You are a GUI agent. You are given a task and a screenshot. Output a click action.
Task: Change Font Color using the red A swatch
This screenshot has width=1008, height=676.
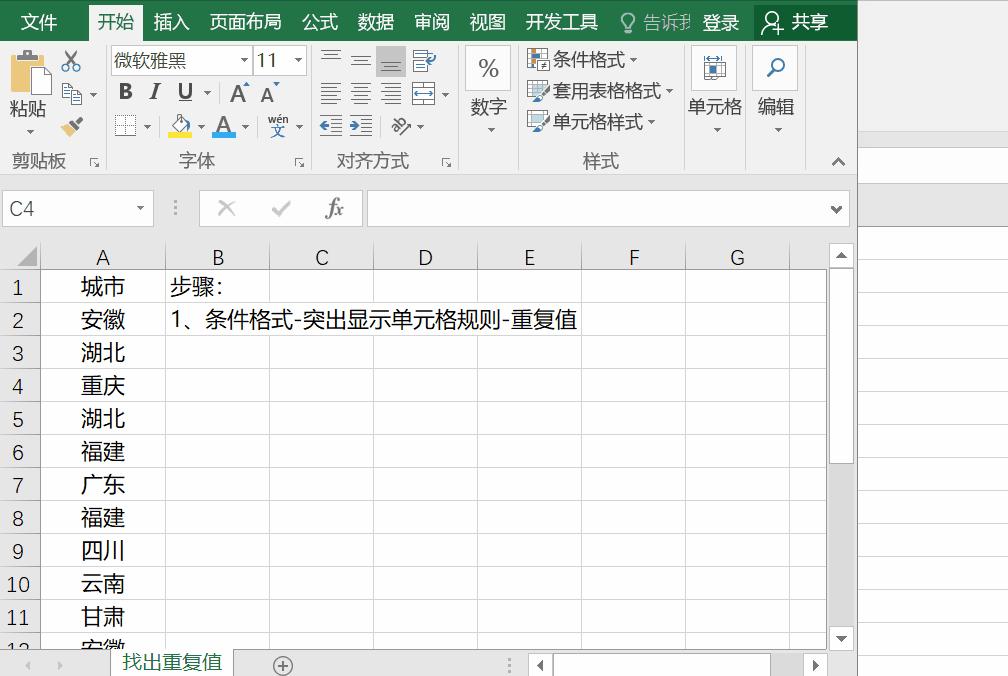pos(222,126)
